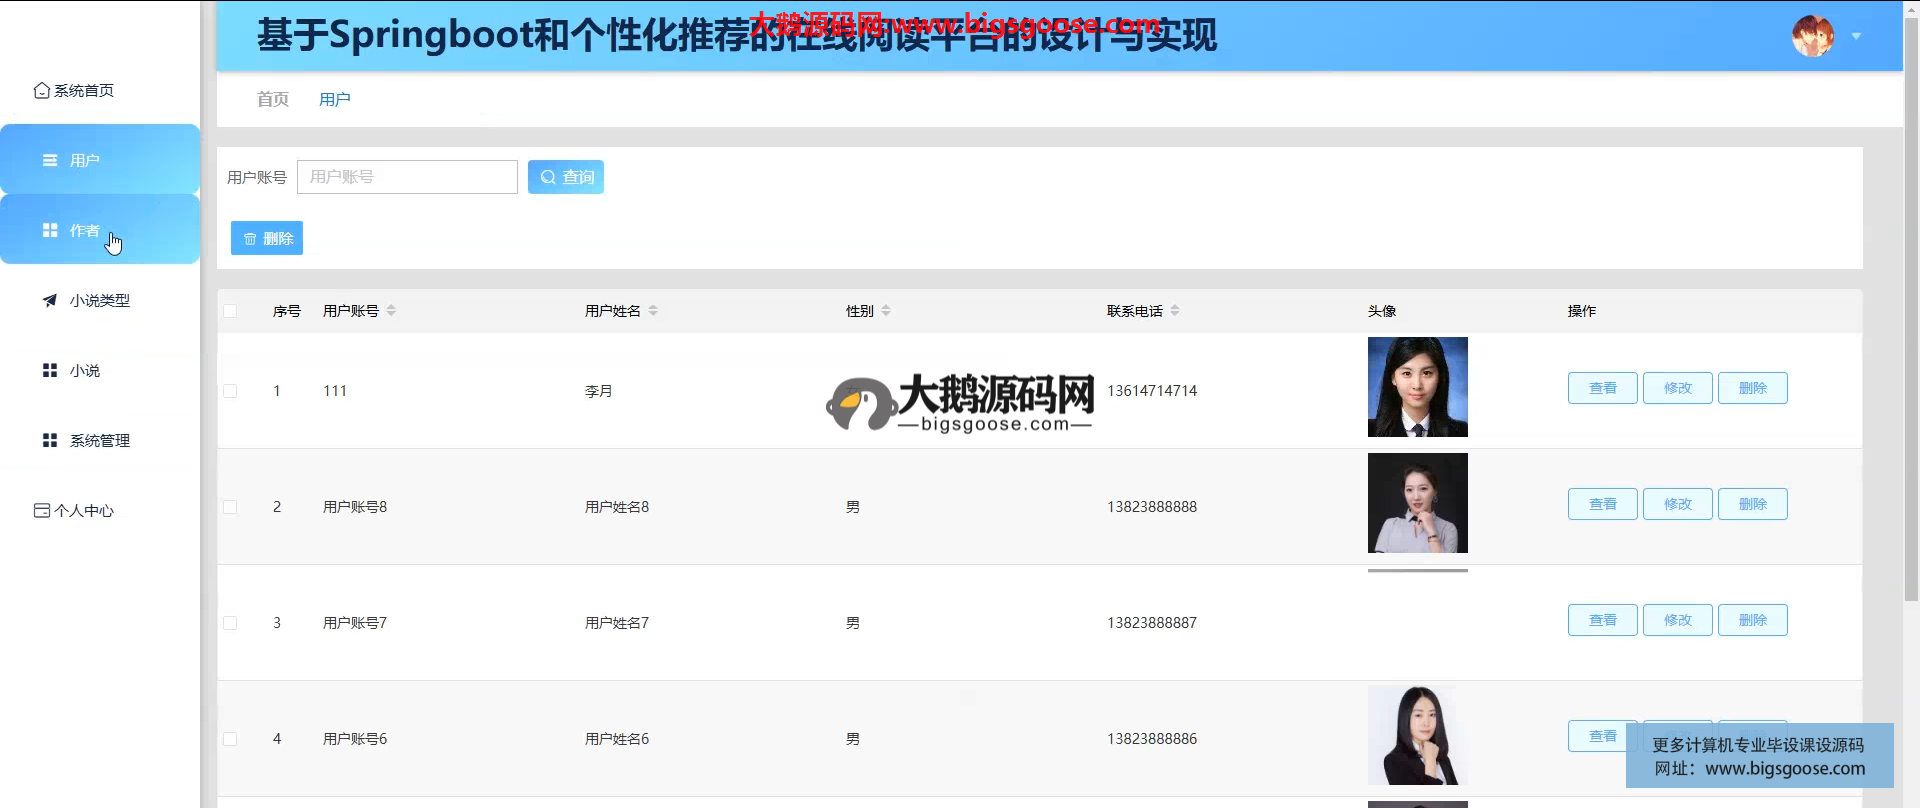Click the card icon beside 个人中心
The width and height of the screenshot is (1920, 808).
pos(42,511)
